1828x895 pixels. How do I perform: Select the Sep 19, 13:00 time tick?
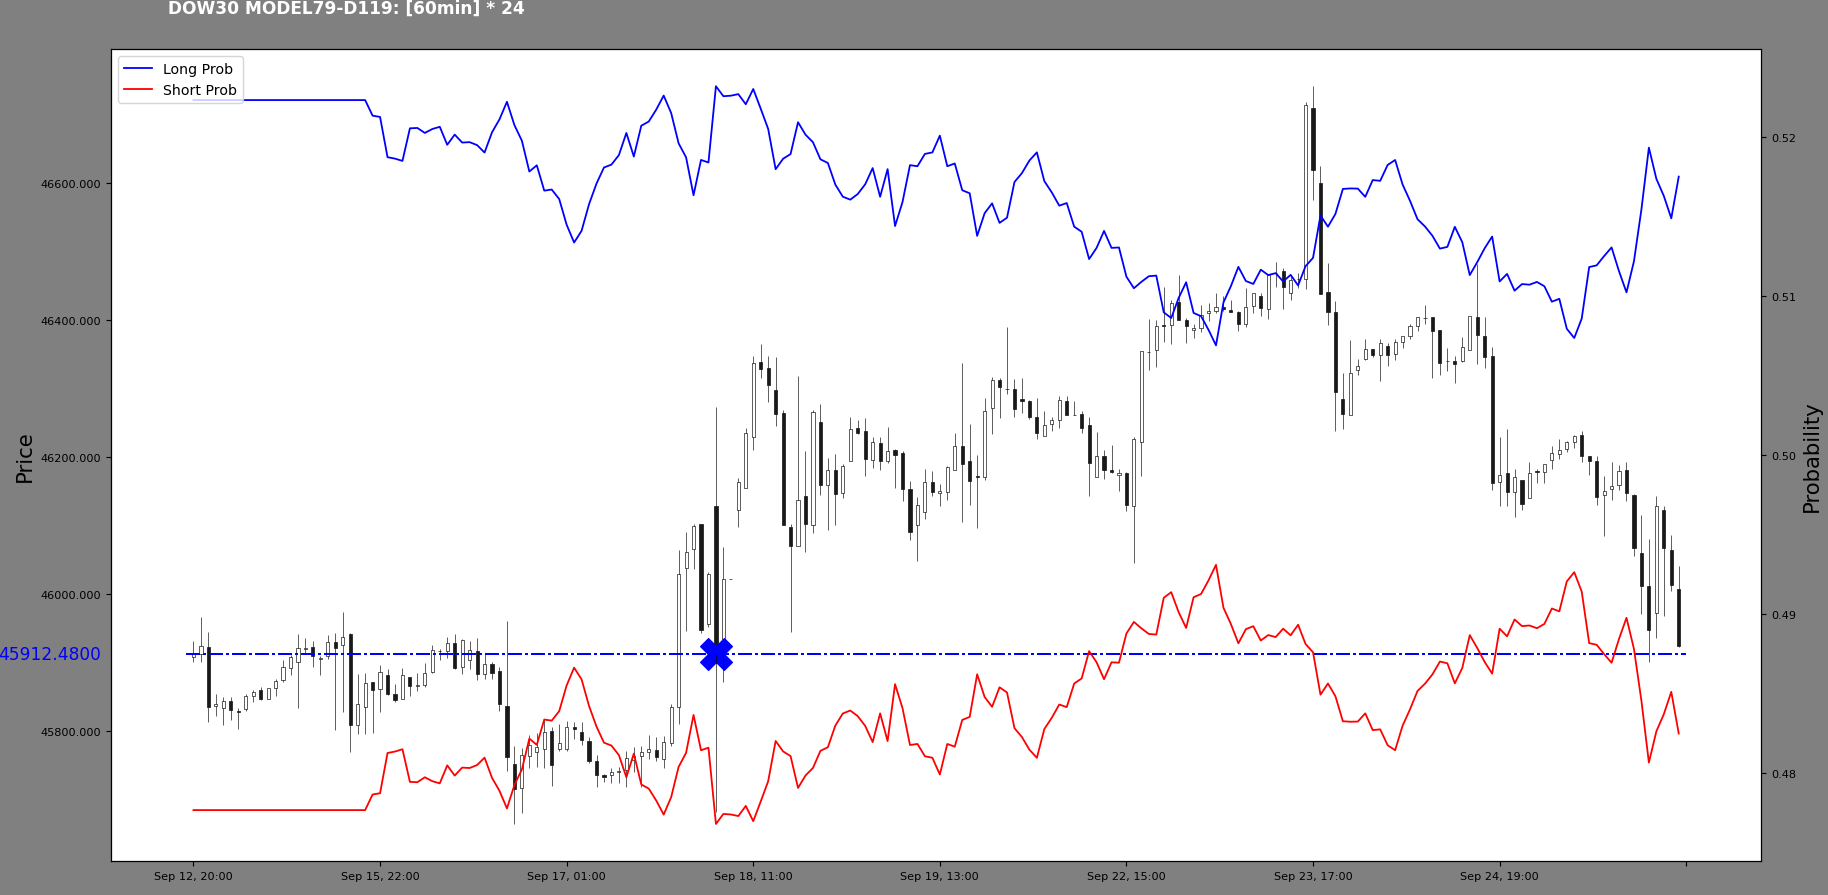click(939, 877)
